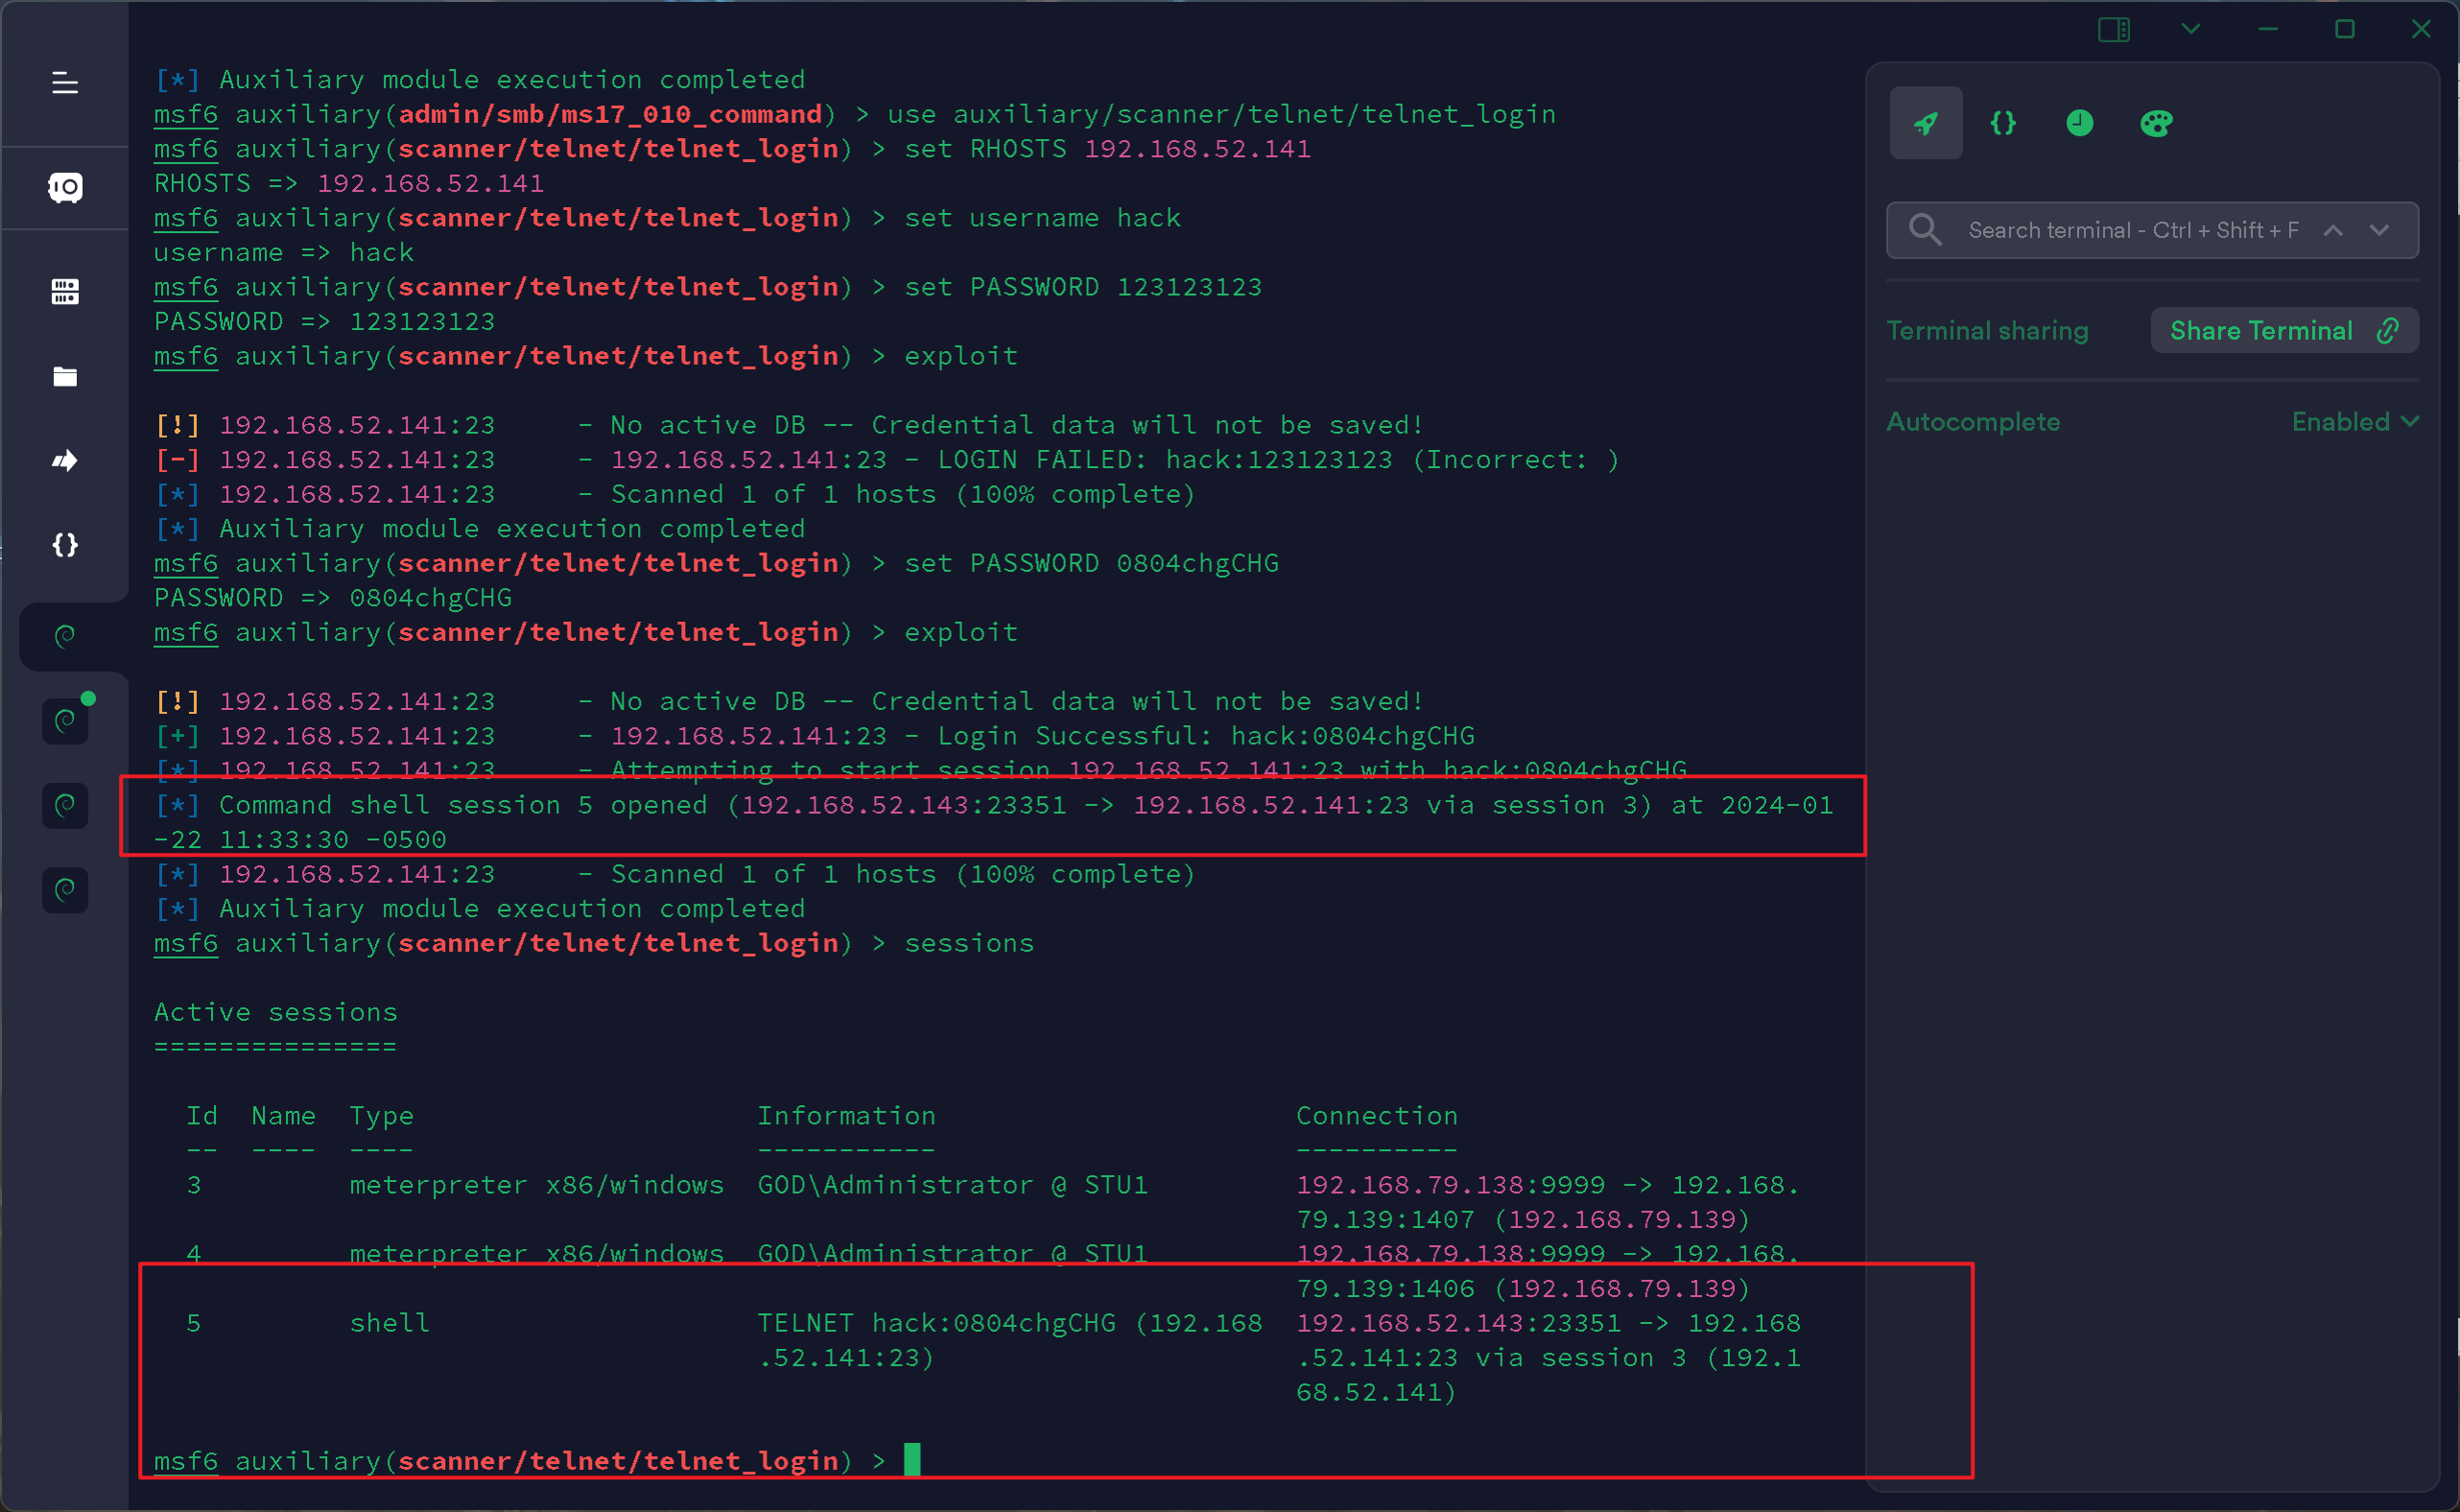
Task: Open the palette theme tab in the right panel
Action: [2156, 123]
